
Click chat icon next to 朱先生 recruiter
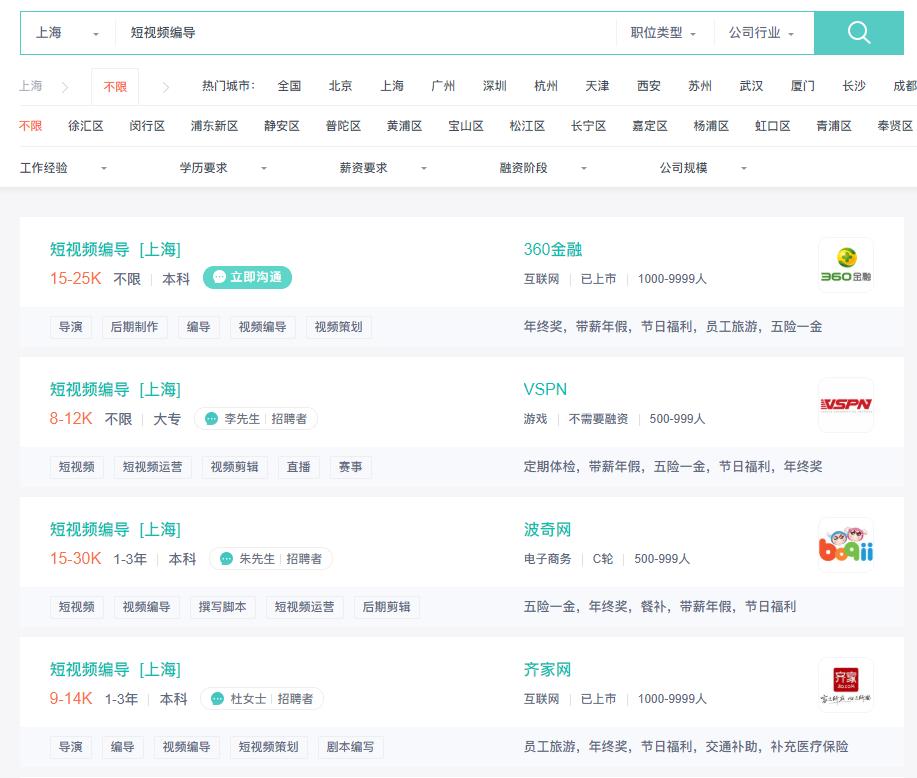226,559
